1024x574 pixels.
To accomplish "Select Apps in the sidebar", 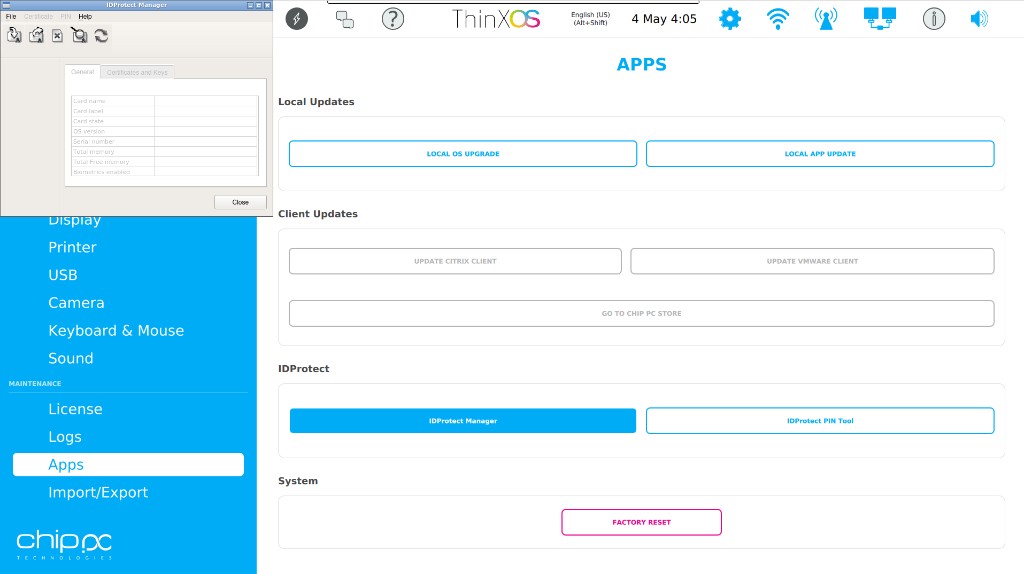I will coord(128,464).
